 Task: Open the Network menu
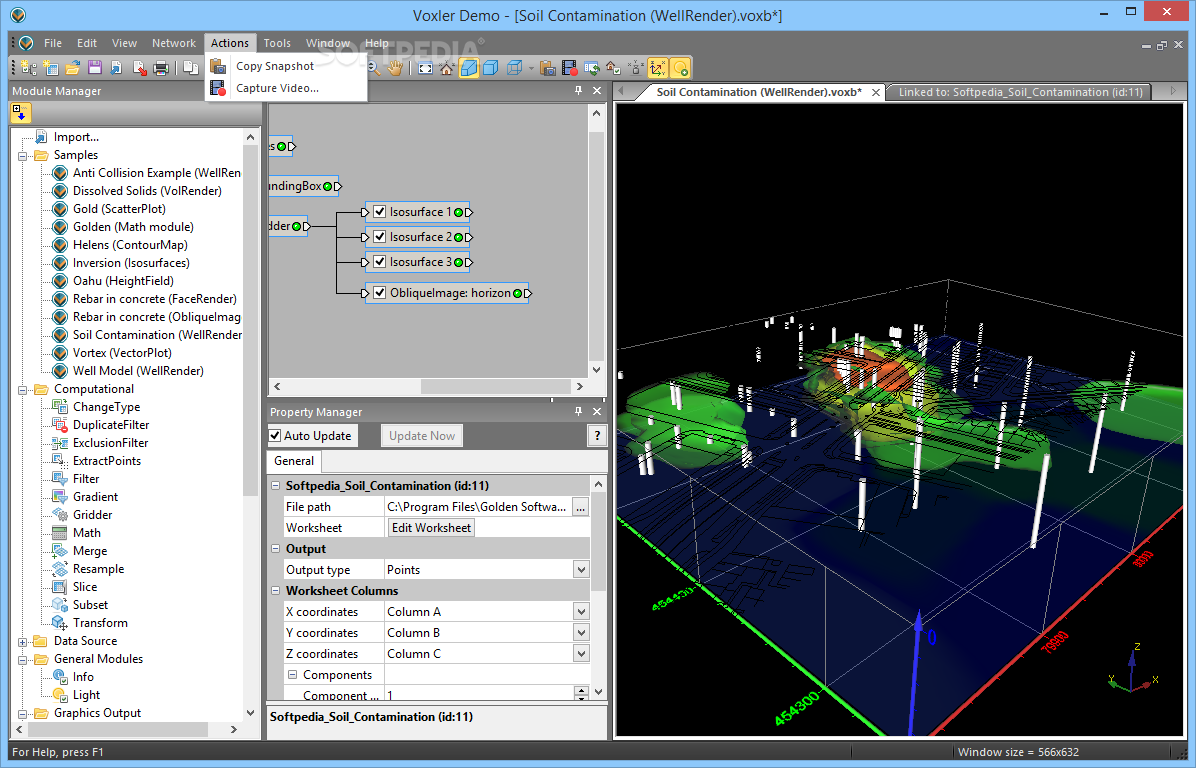pos(174,43)
